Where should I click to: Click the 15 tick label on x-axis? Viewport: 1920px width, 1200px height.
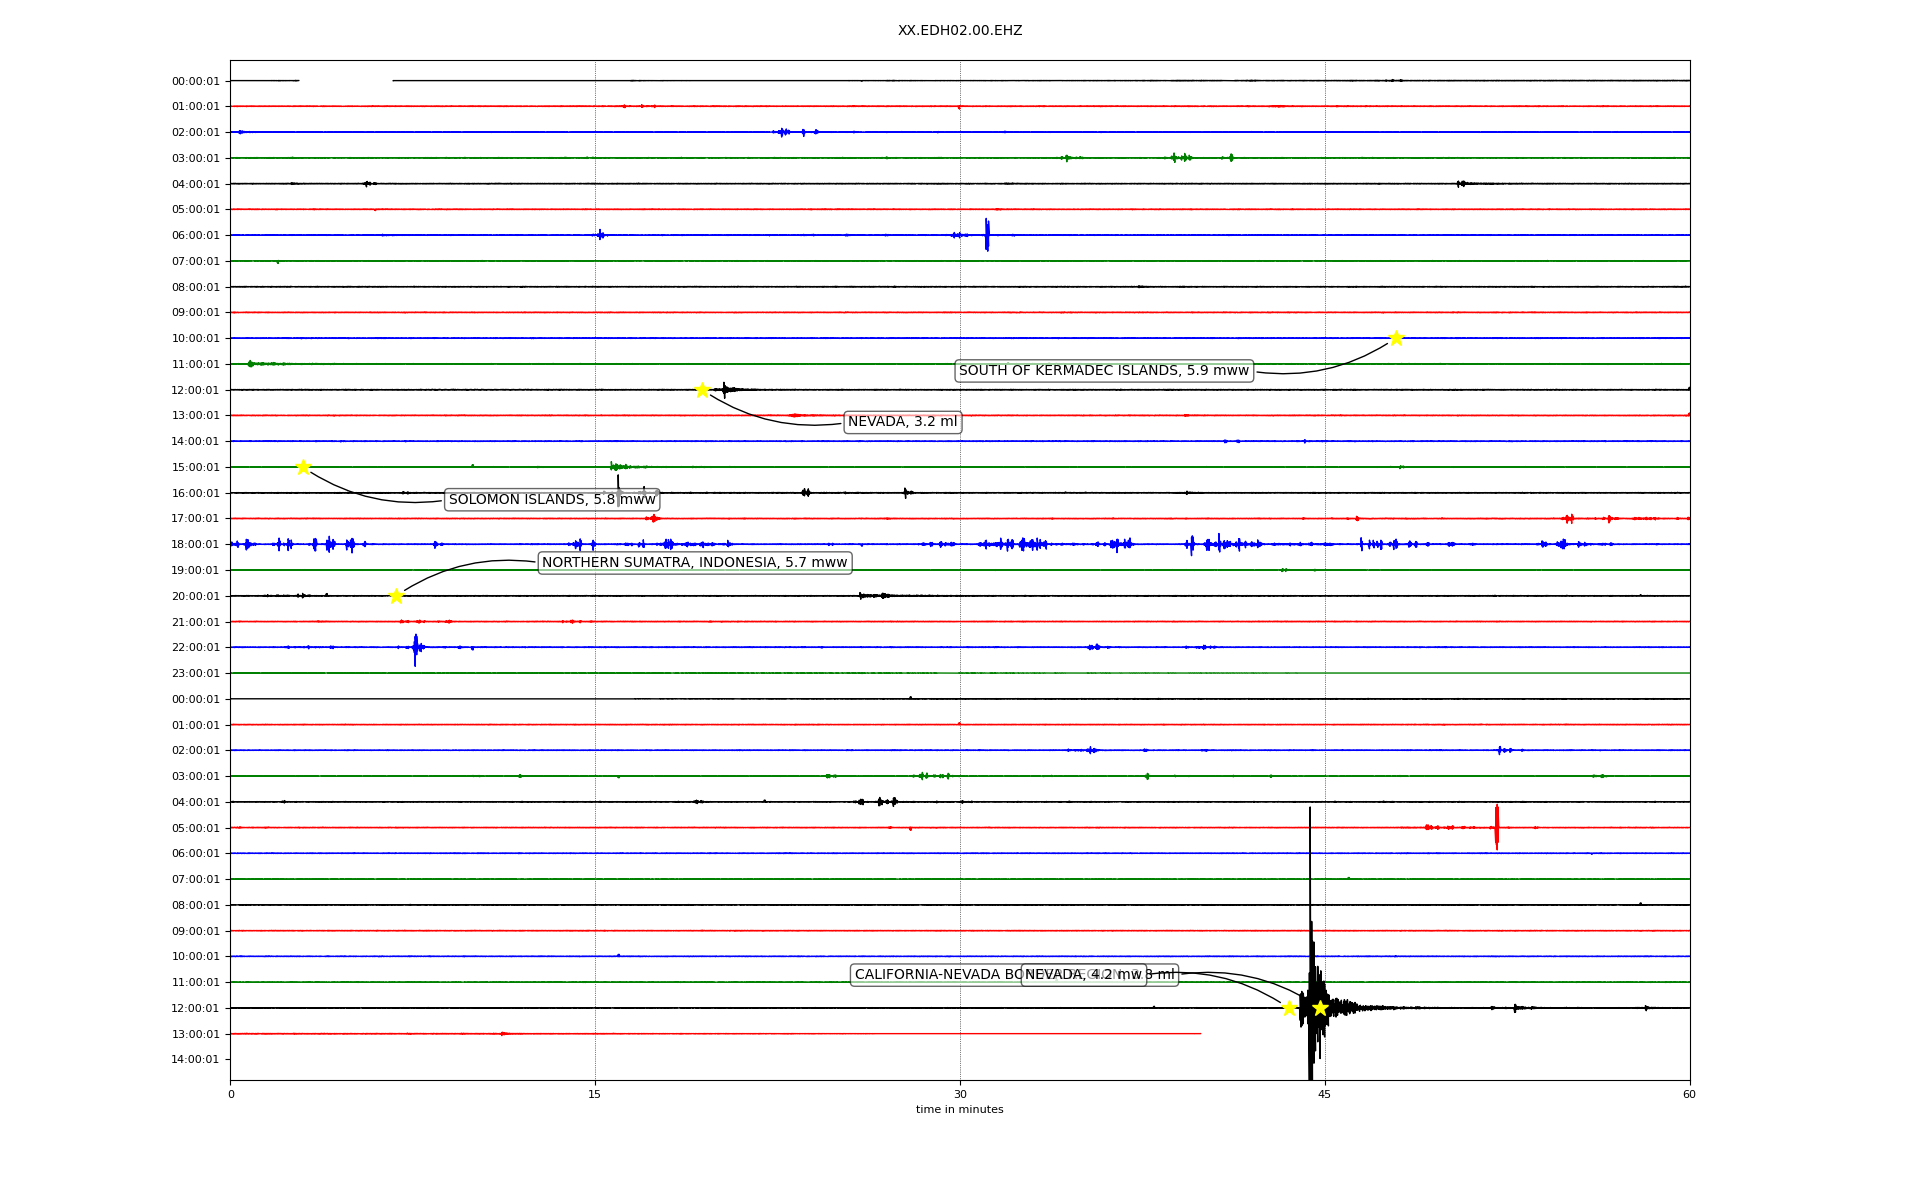point(595,1095)
